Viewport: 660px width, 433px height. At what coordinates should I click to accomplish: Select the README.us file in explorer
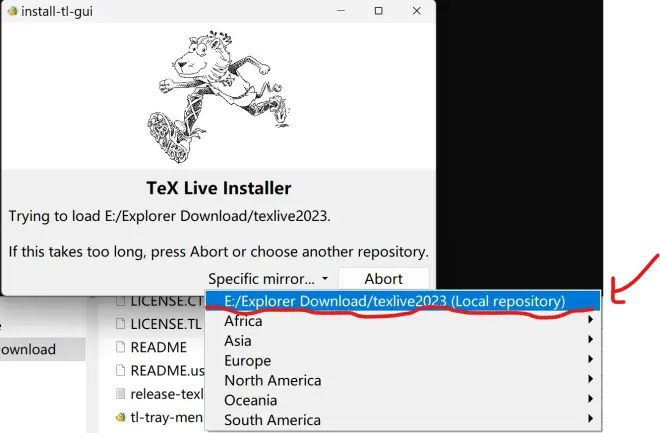(x=160, y=370)
